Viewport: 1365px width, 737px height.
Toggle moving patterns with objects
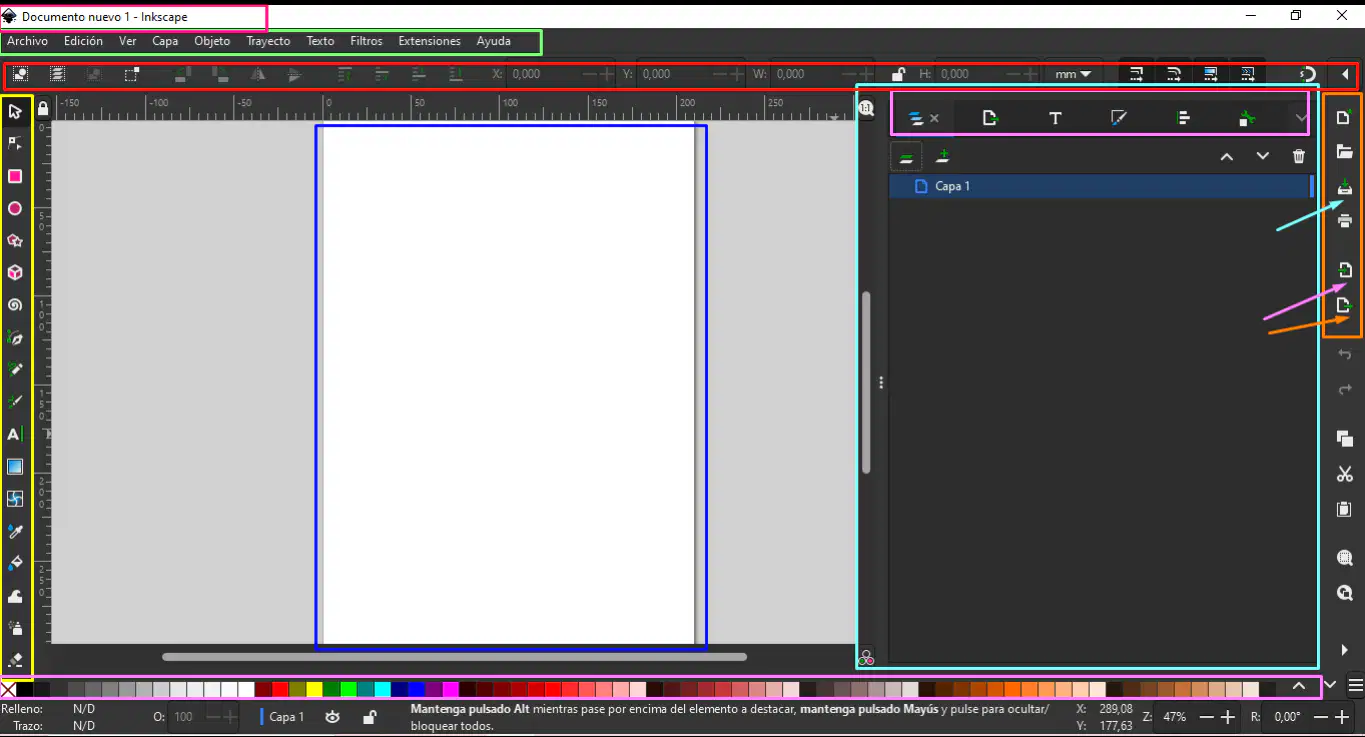pos(1247,74)
